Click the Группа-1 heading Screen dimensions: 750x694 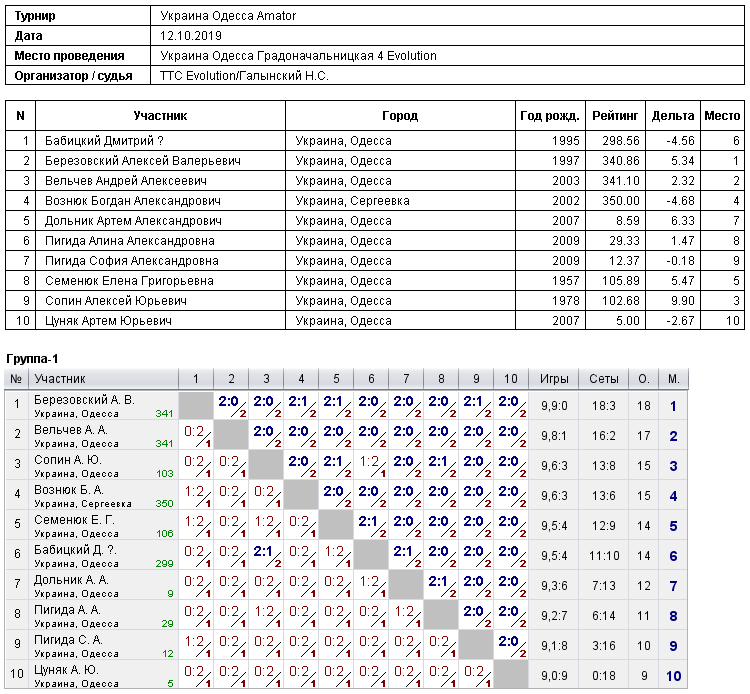(x=32, y=359)
